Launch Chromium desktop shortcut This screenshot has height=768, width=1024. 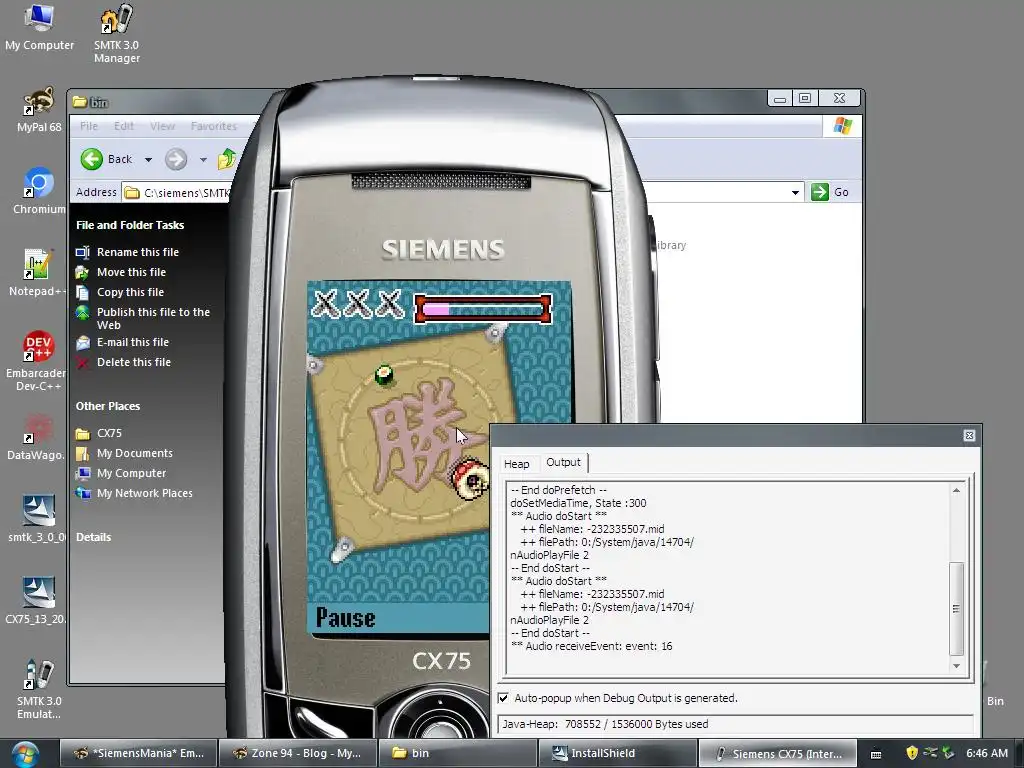[x=39, y=191]
